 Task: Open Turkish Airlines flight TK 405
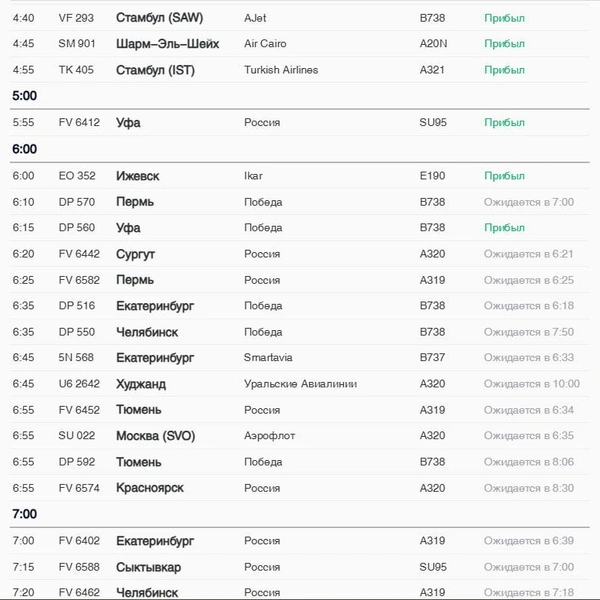point(300,70)
